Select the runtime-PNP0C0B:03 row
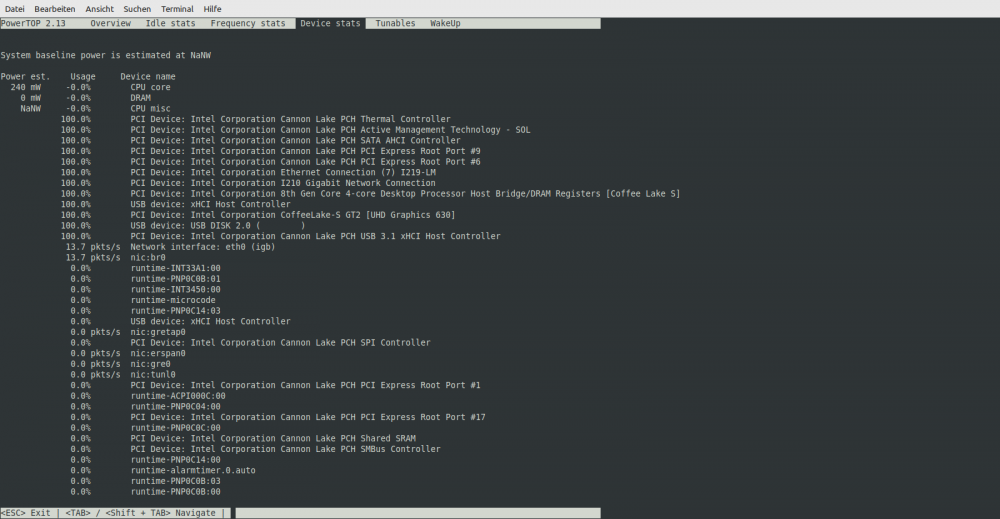This screenshot has height=519, width=1000. pyautogui.click(x=145, y=481)
